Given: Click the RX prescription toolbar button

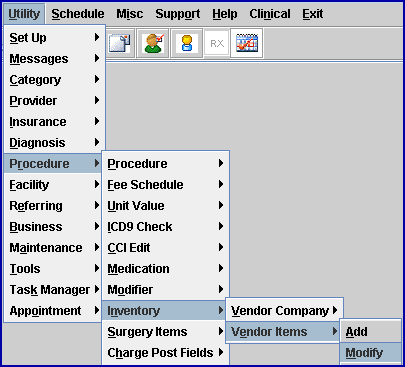Looking at the screenshot, I should tap(217, 43).
